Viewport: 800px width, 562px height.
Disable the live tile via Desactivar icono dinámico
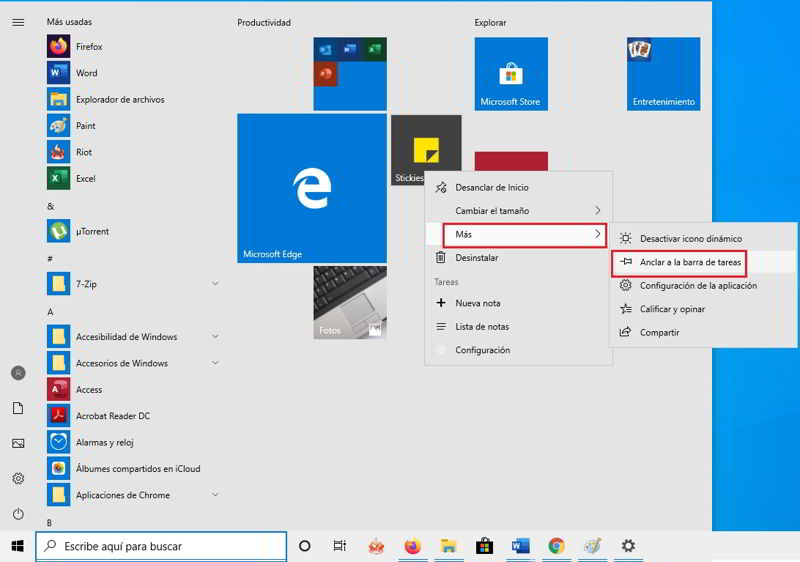click(690, 238)
